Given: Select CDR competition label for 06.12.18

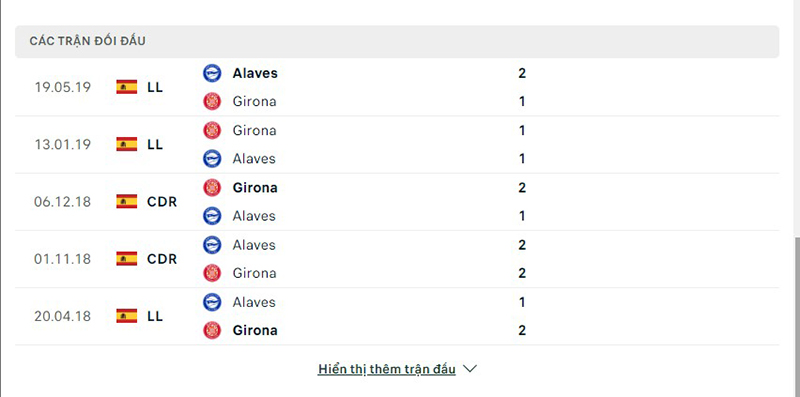Looking at the screenshot, I should (162, 202).
